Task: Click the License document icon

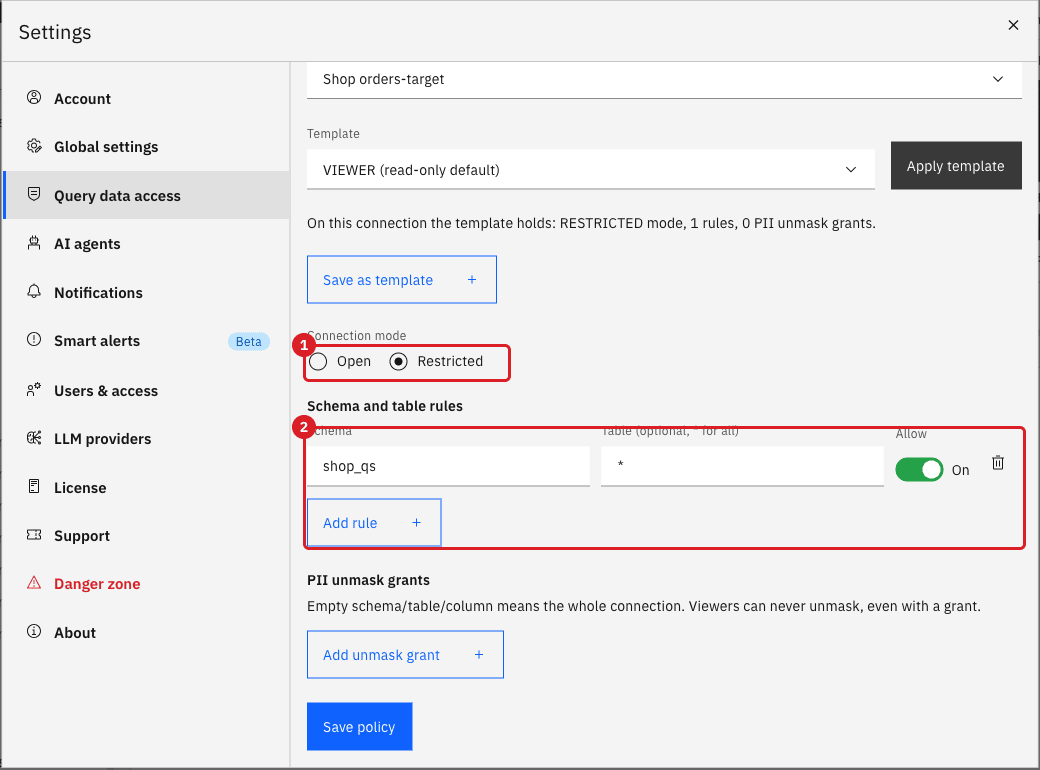Action: point(34,487)
